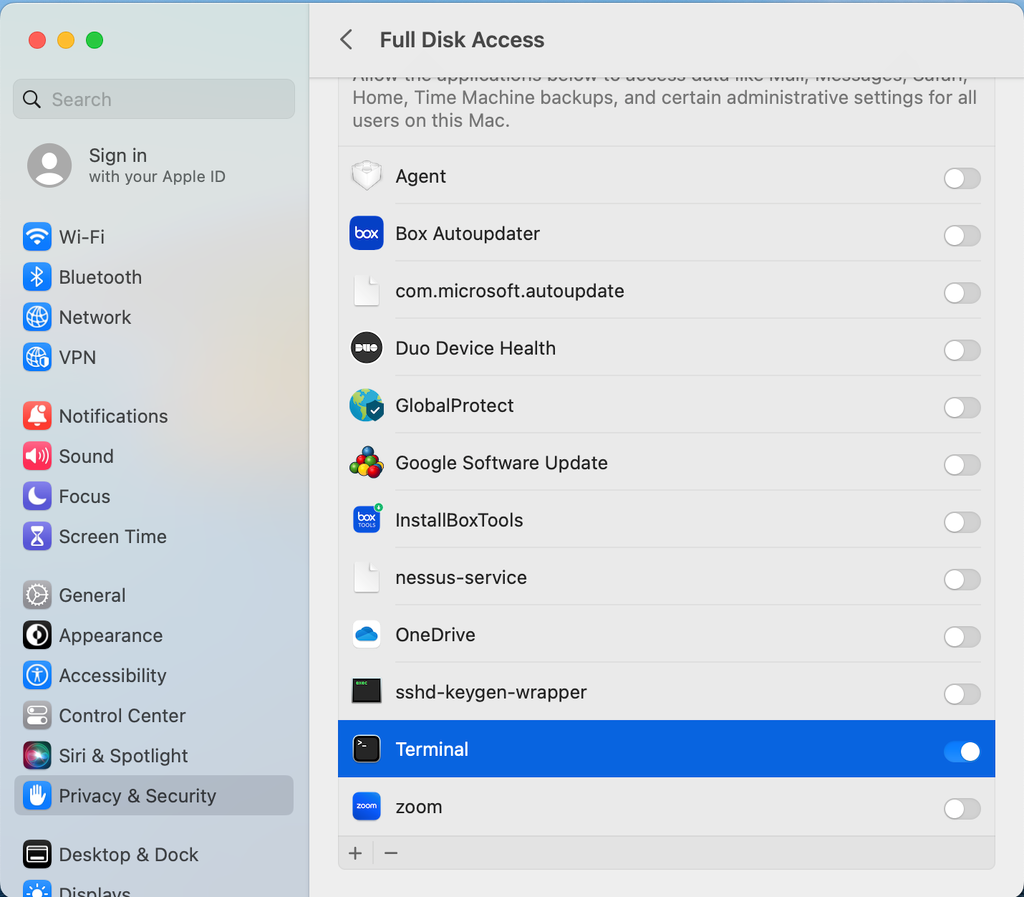Click the Search field in sidebar
1024x897 pixels.
[154, 100]
